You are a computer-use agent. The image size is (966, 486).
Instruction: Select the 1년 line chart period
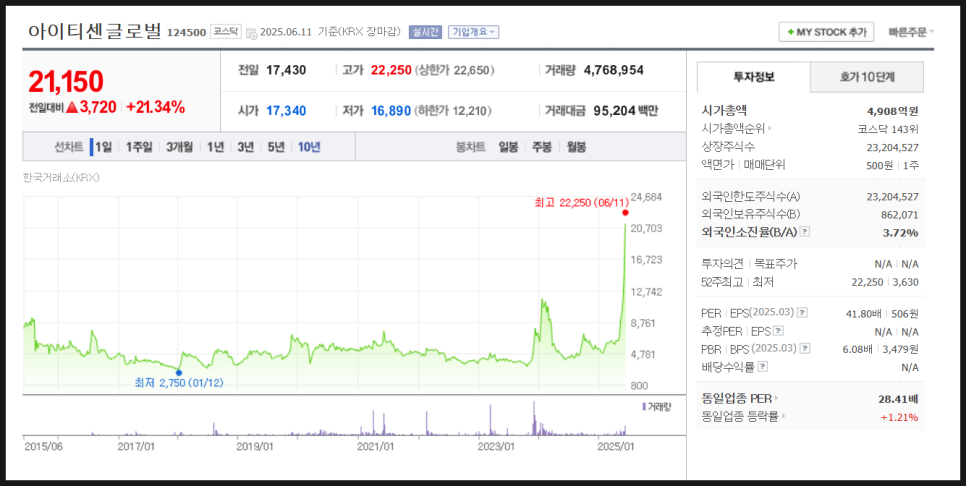[x=215, y=147]
